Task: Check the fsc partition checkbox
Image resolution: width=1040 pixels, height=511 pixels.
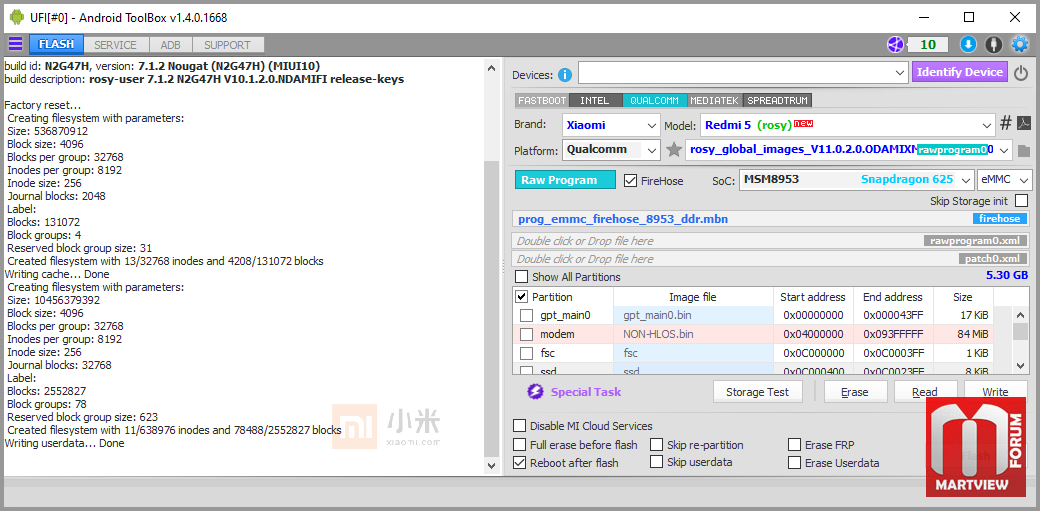Action: [x=526, y=353]
